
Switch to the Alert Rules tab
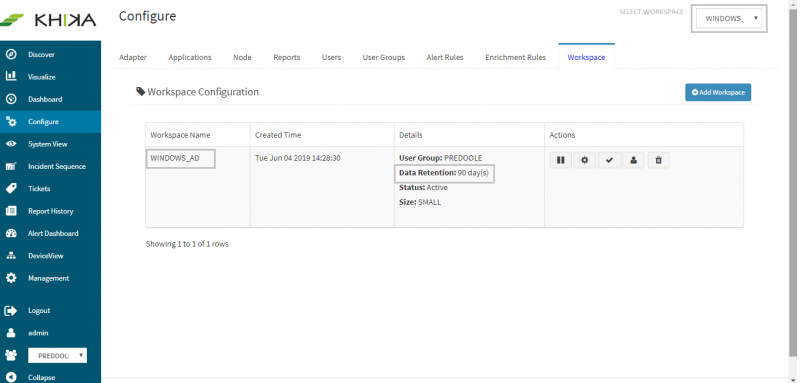click(445, 57)
